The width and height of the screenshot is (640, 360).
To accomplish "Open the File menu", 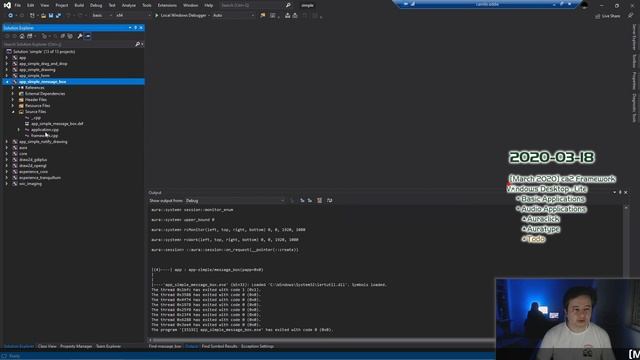I will [x=18, y=5].
